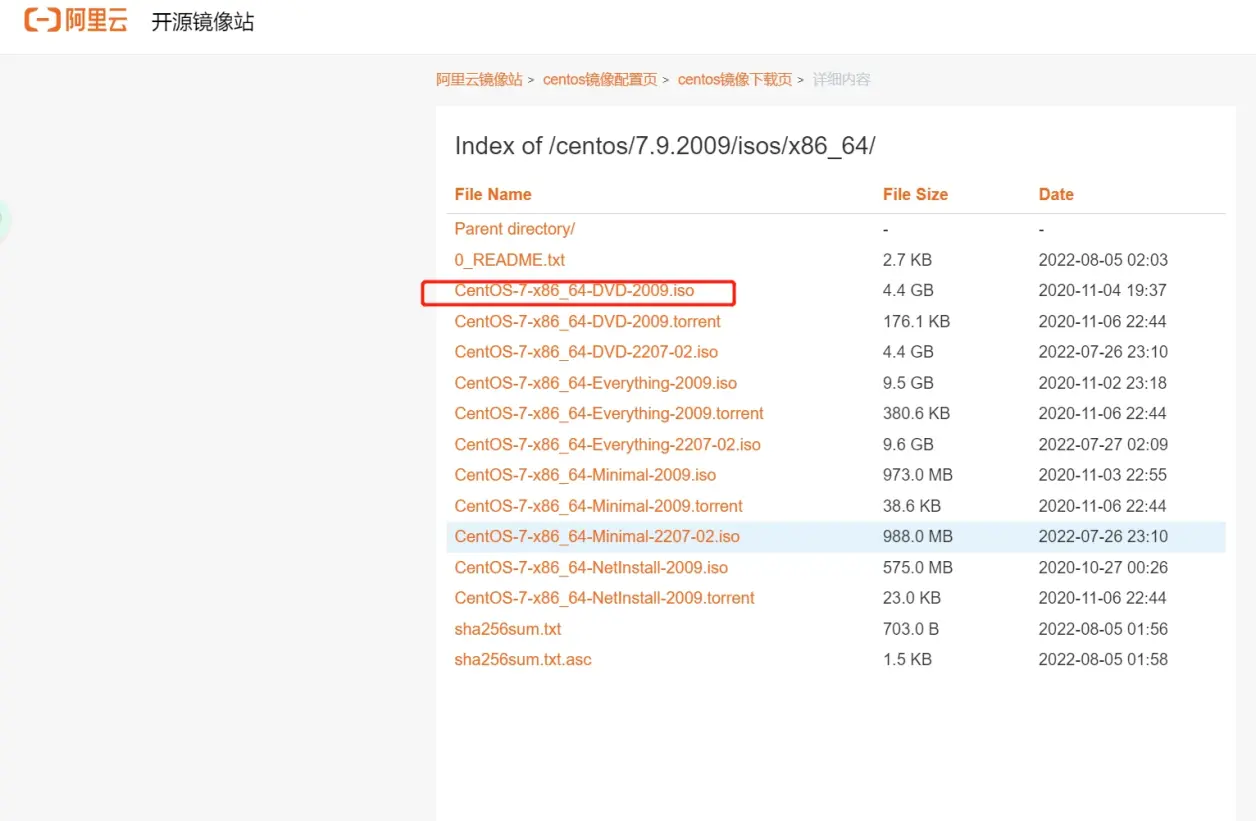Click the date 2020-11-03 22:55
The height and width of the screenshot is (821, 1256).
coord(1103,475)
